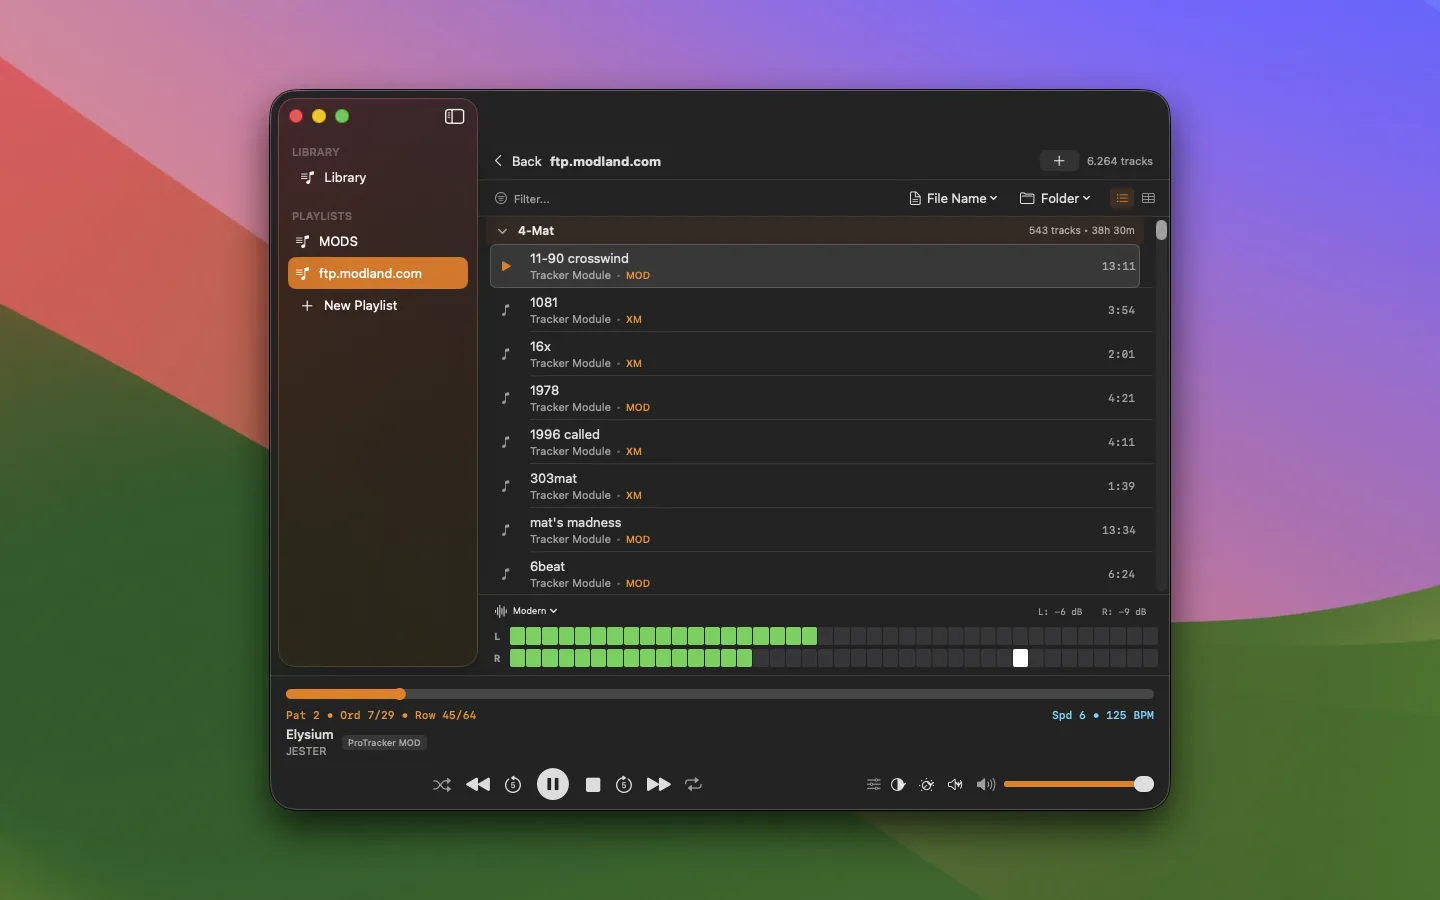Screen dimensions: 1440x900
Task: Click the note icon beside 1081
Action: click(x=506, y=310)
